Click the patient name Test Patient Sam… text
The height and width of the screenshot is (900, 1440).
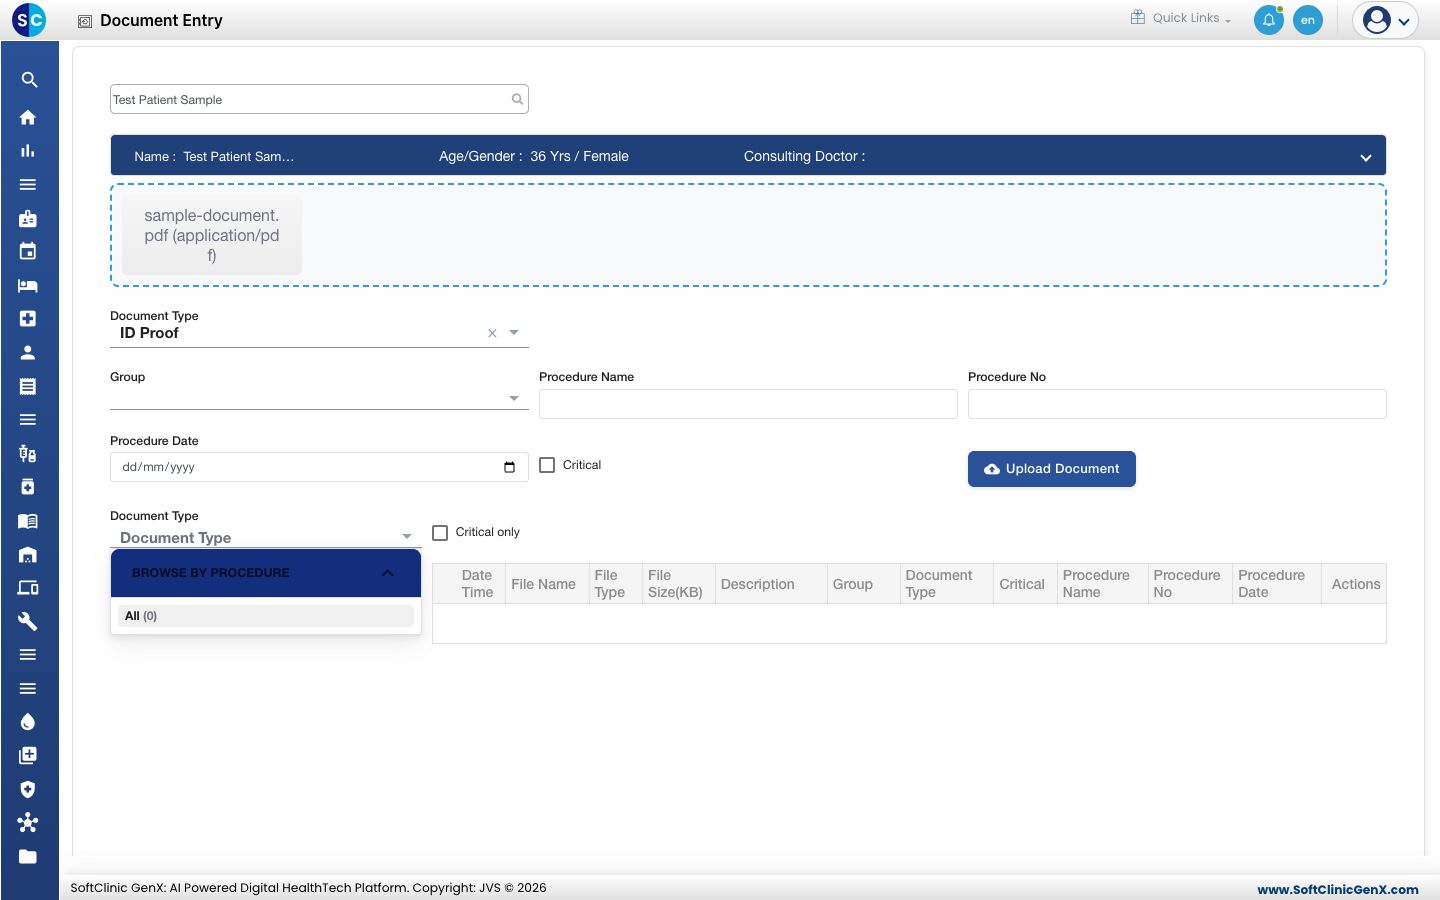(x=239, y=157)
